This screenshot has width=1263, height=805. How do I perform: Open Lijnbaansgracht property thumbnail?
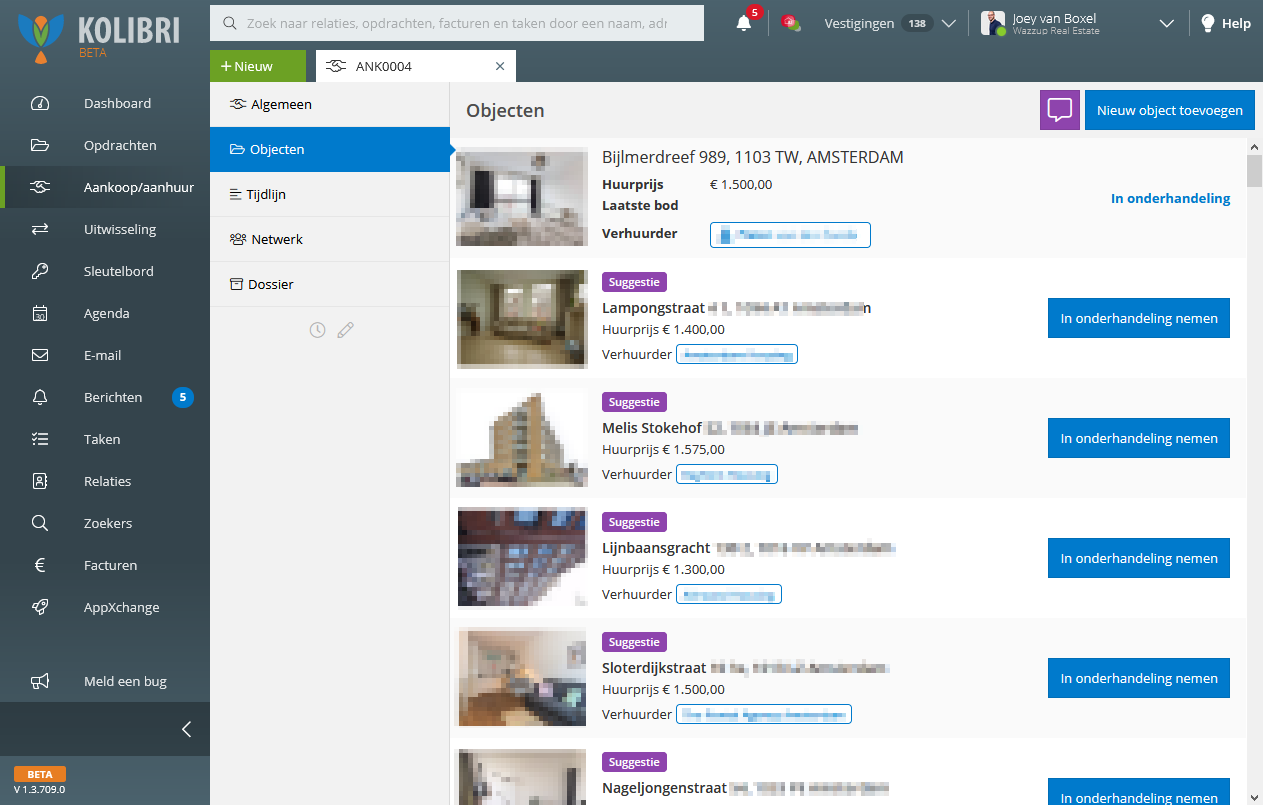[522, 558]
